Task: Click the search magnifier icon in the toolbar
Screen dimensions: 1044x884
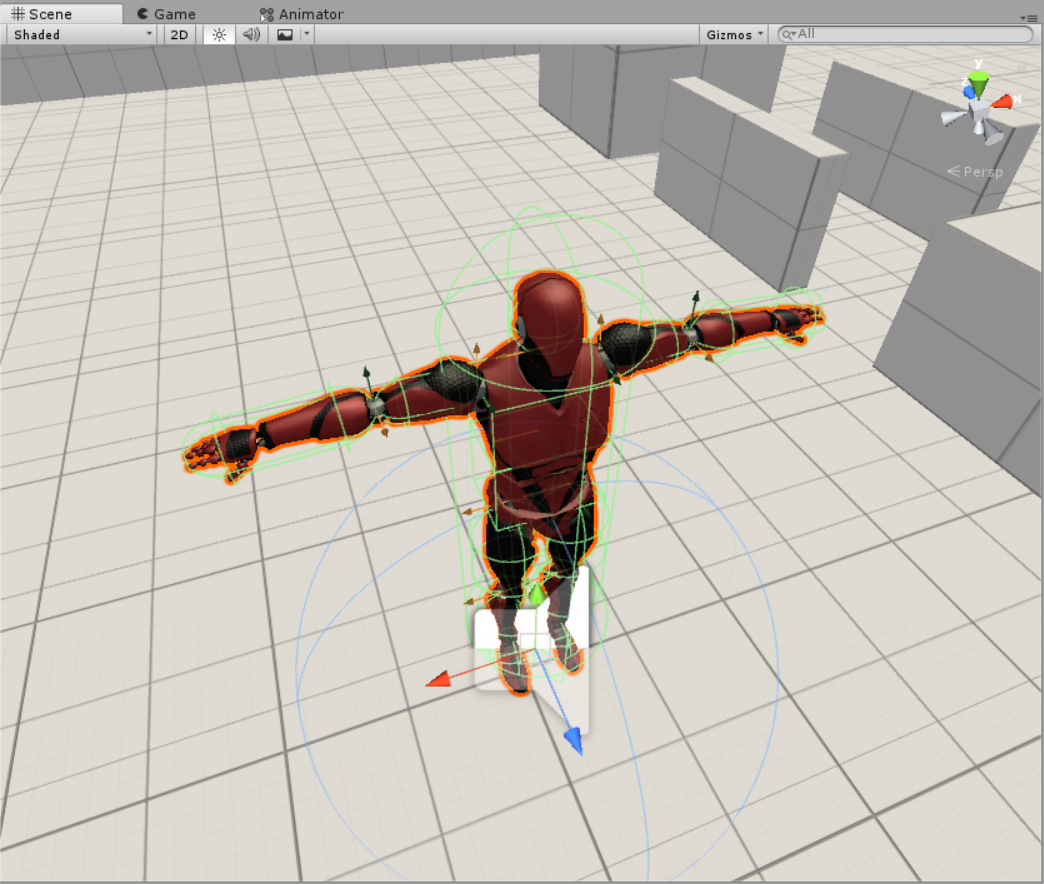Action: (790, 33)
